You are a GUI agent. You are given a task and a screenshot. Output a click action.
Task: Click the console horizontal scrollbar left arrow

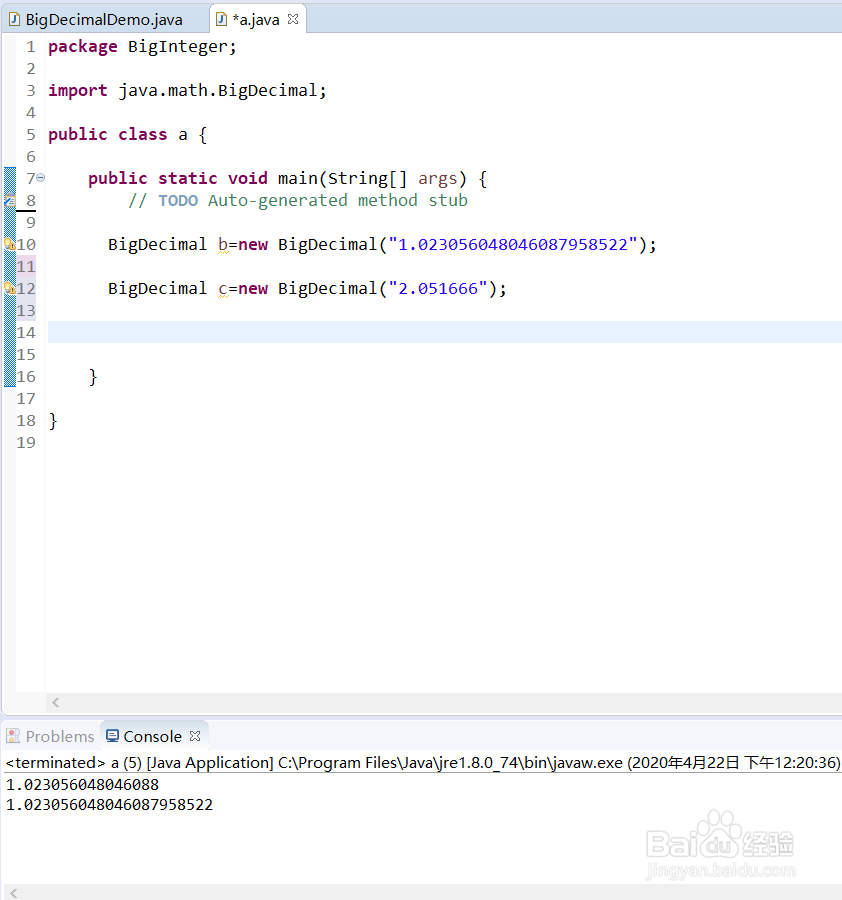click(x=13, y=893)
